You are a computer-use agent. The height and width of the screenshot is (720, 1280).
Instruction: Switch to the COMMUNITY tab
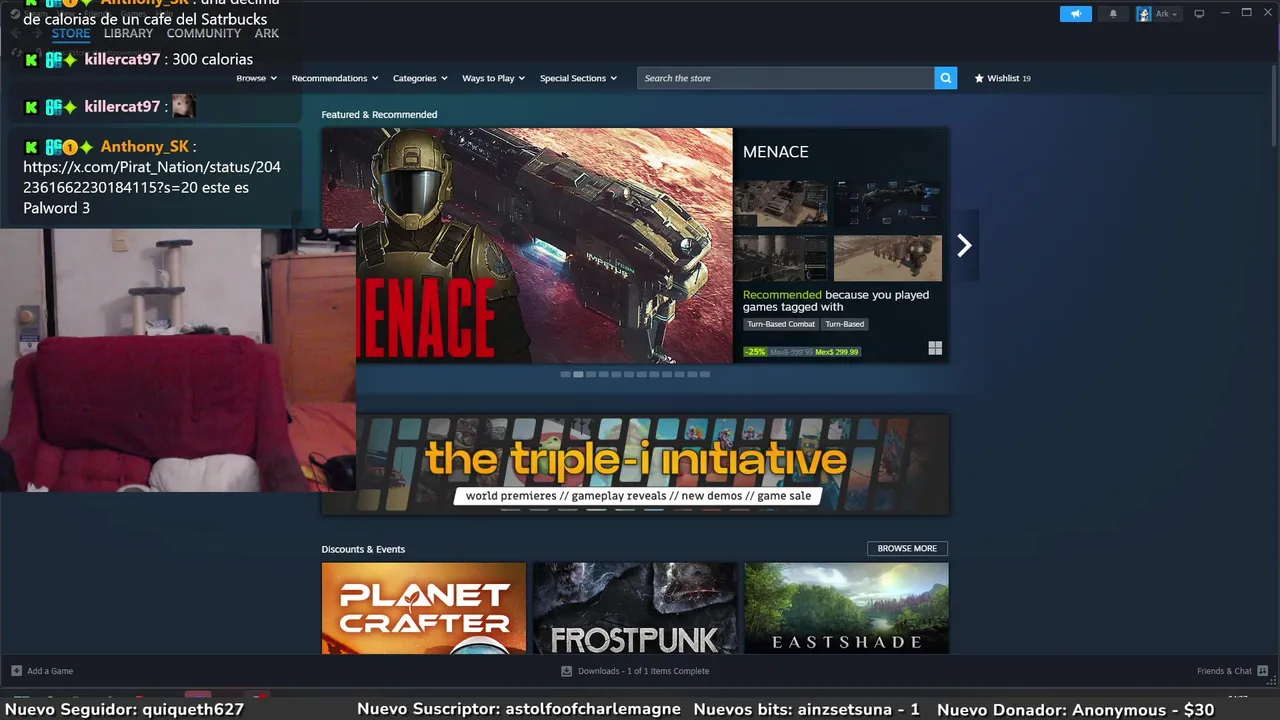click(x=204, y=33)
